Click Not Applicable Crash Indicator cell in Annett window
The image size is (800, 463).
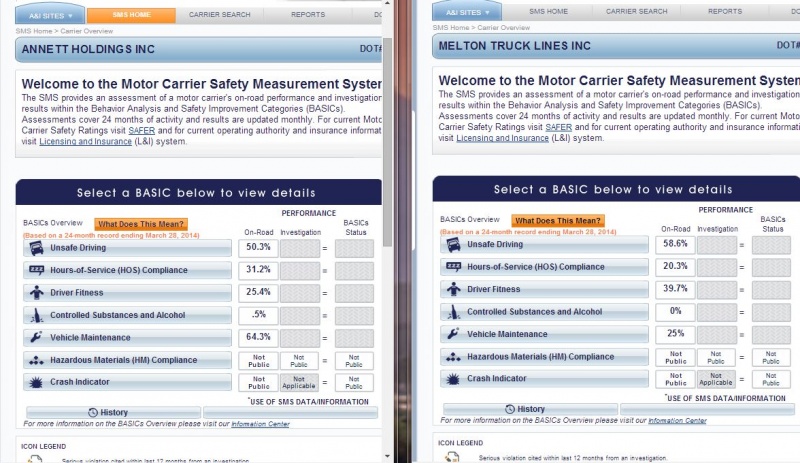(299, 383)
